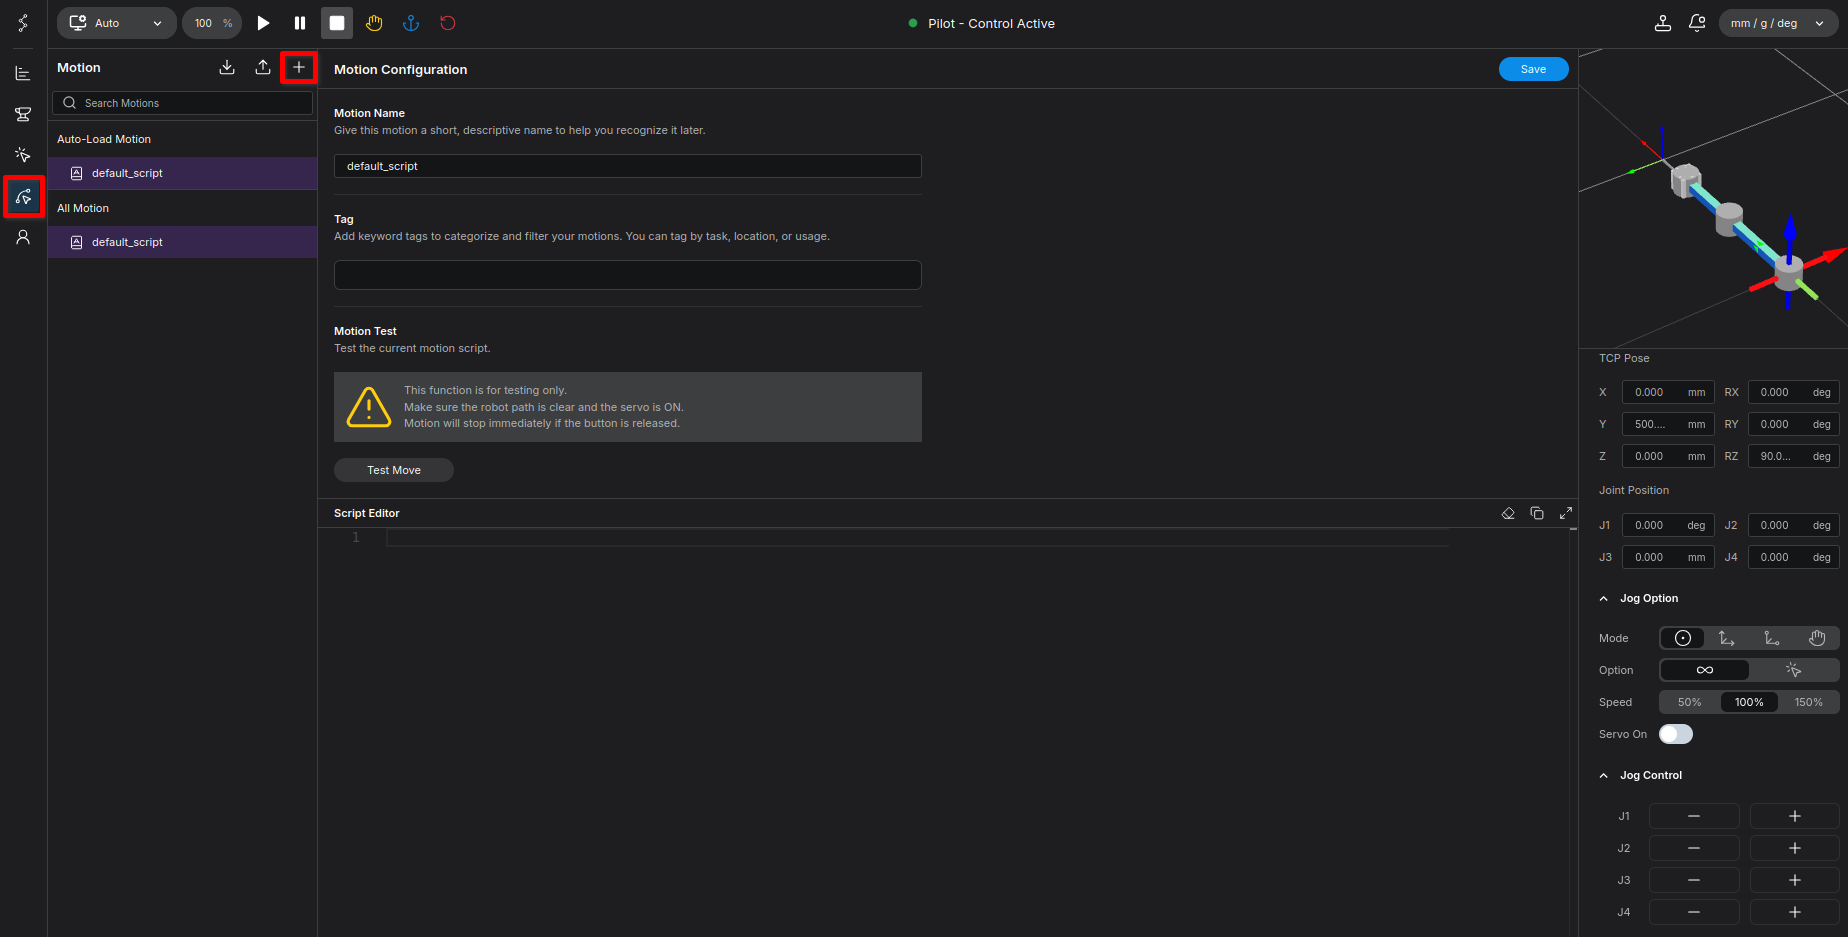Viewport: 1848px width, 937px height.
Task: Collapse the Jog Option section
Action: pyautogui.click(x=1604, y=598)
